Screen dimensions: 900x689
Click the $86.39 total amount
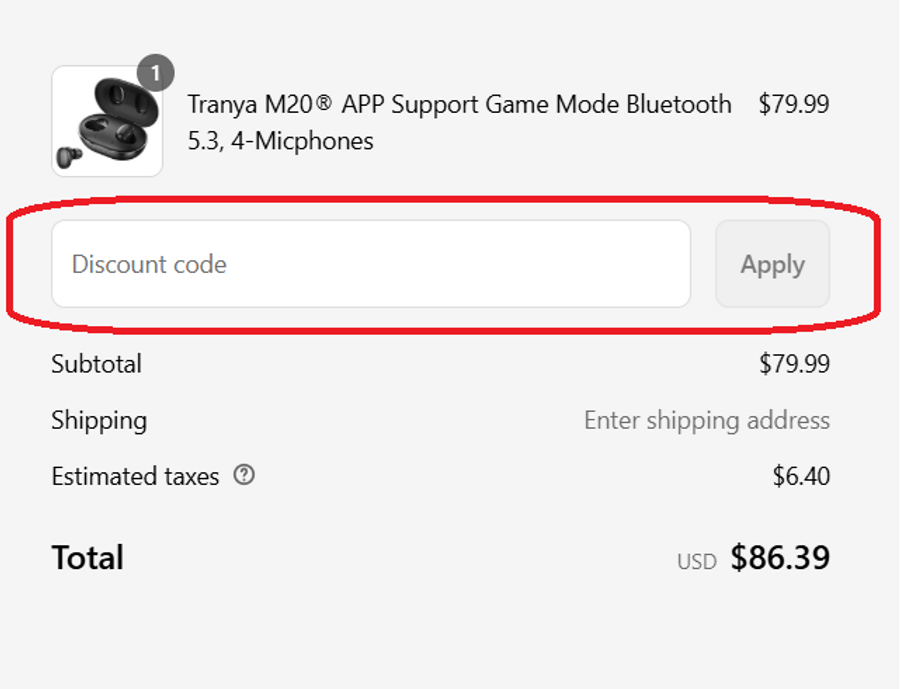pos(780,558)
